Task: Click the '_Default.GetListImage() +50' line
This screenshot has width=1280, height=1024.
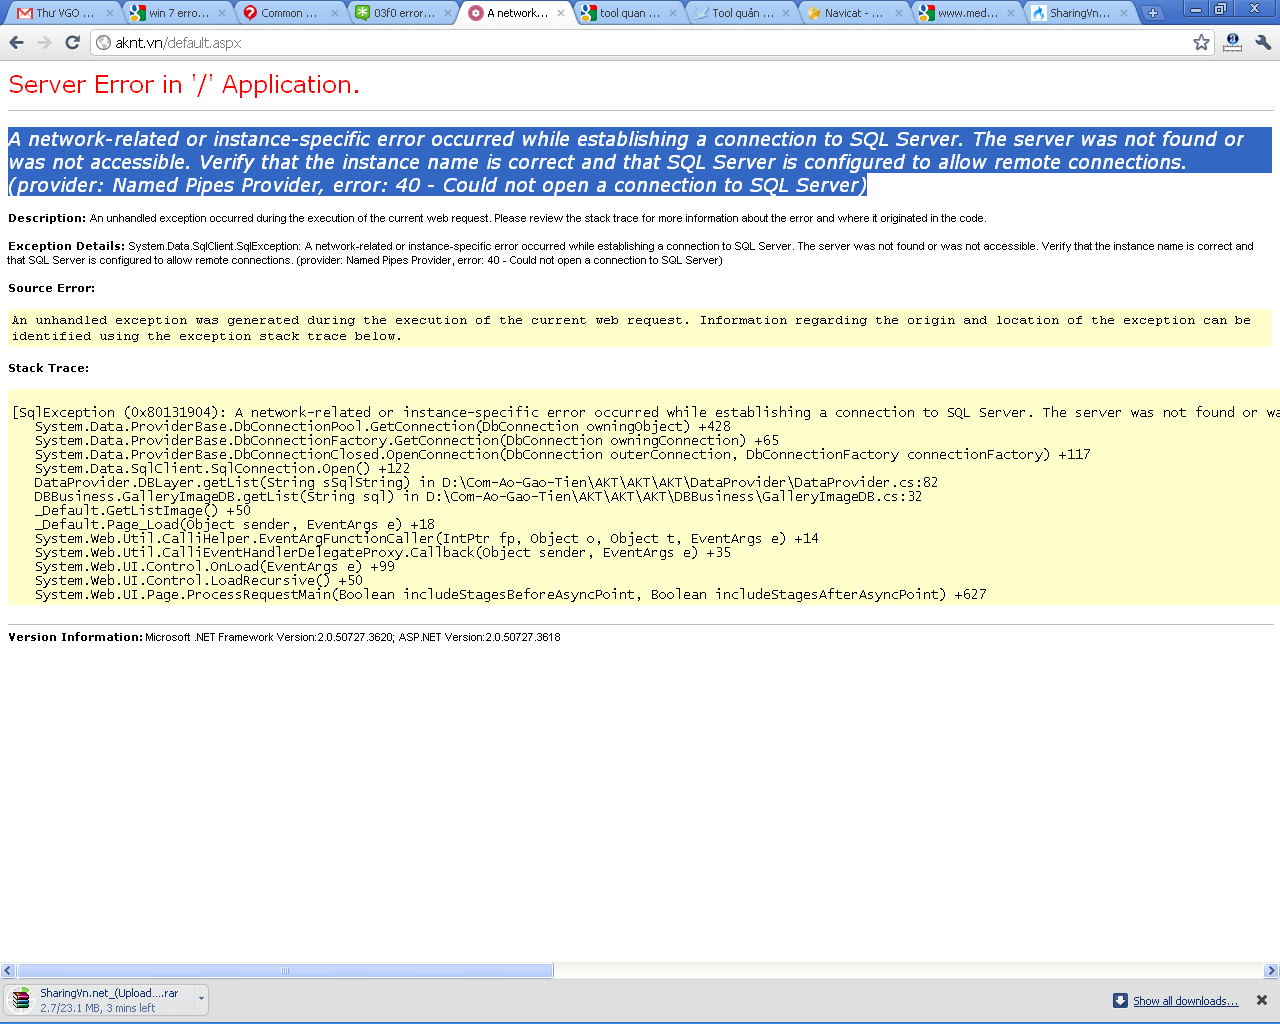Action: 142,510
